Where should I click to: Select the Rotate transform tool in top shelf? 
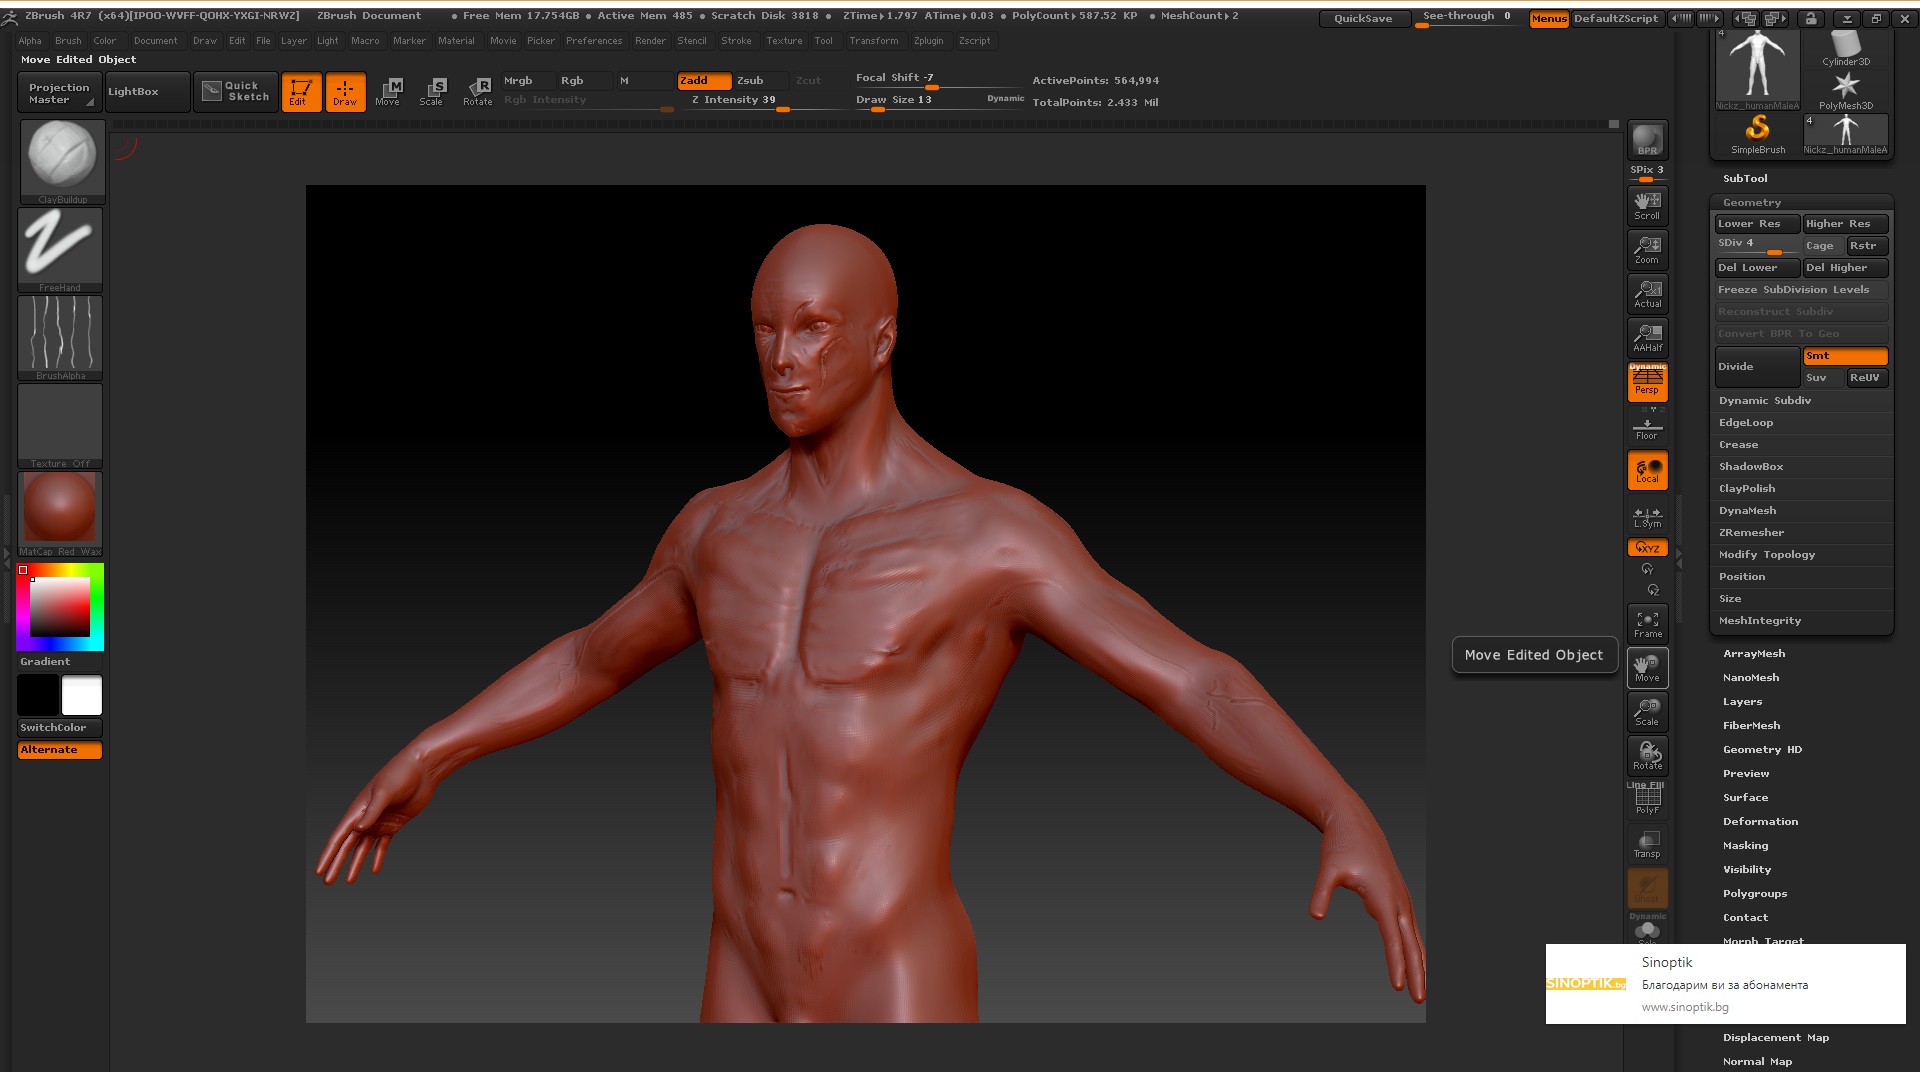pos(478,92)
